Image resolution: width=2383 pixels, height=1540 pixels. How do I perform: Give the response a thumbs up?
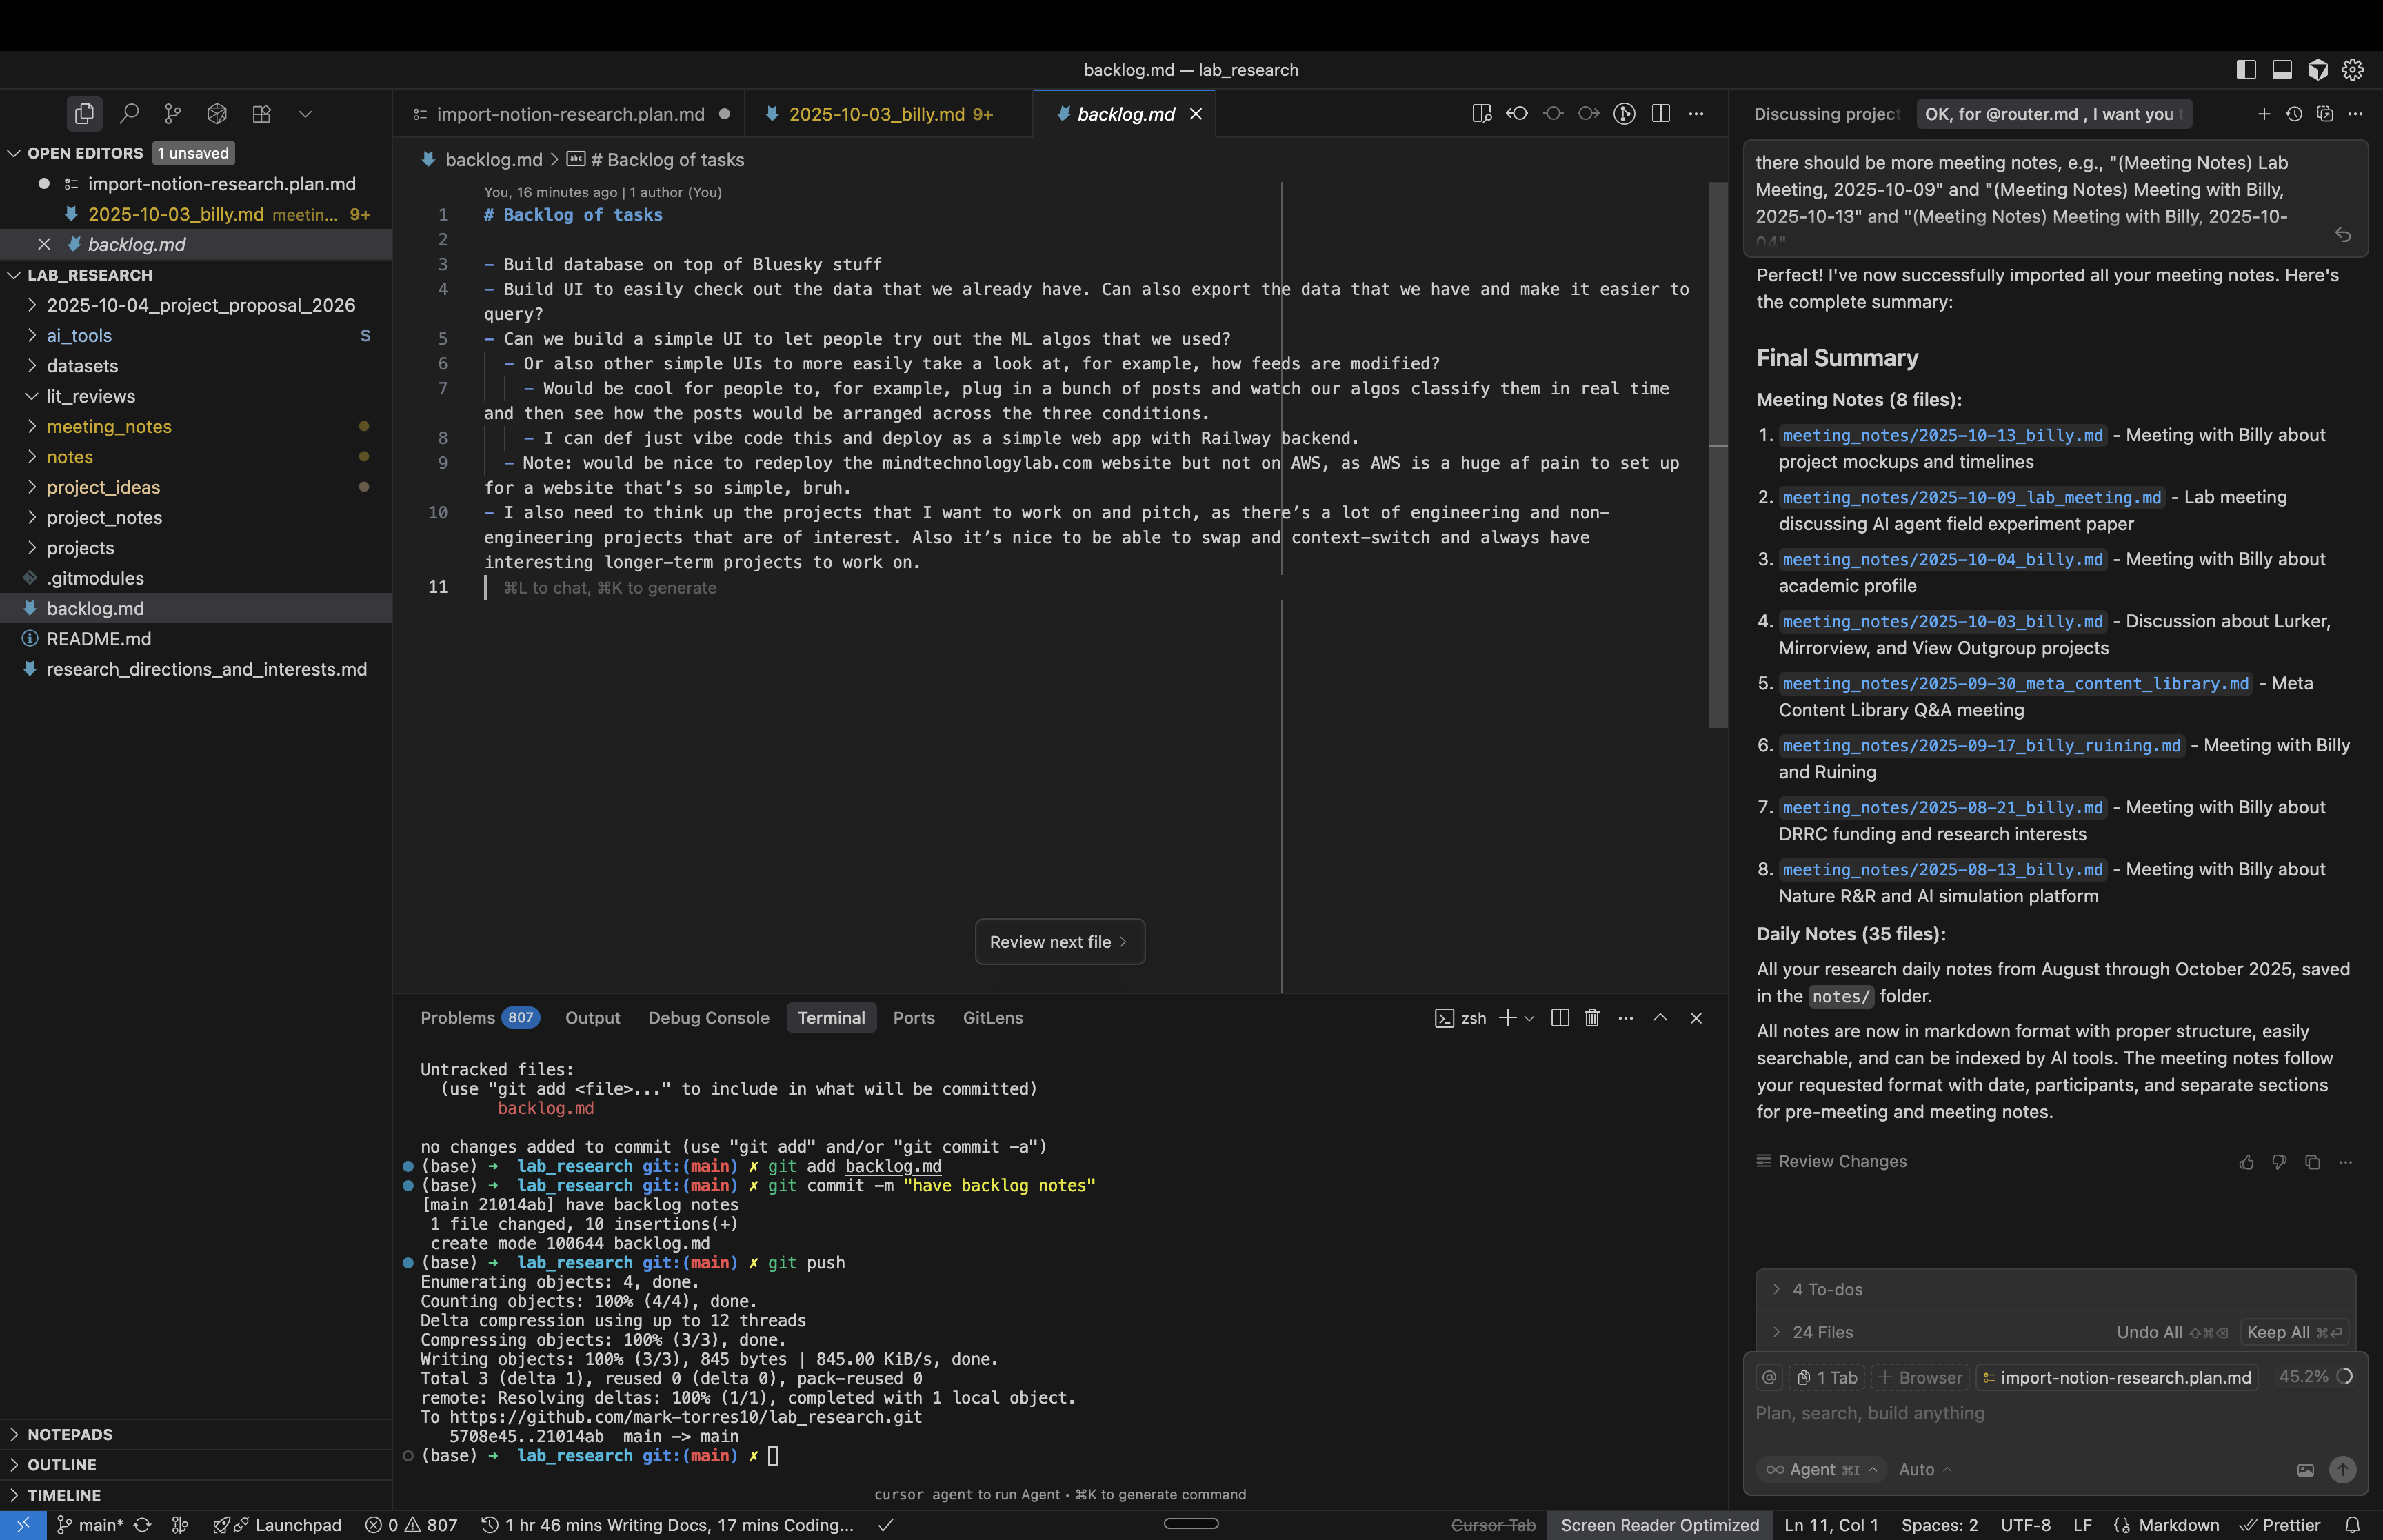(2246, 1162)
